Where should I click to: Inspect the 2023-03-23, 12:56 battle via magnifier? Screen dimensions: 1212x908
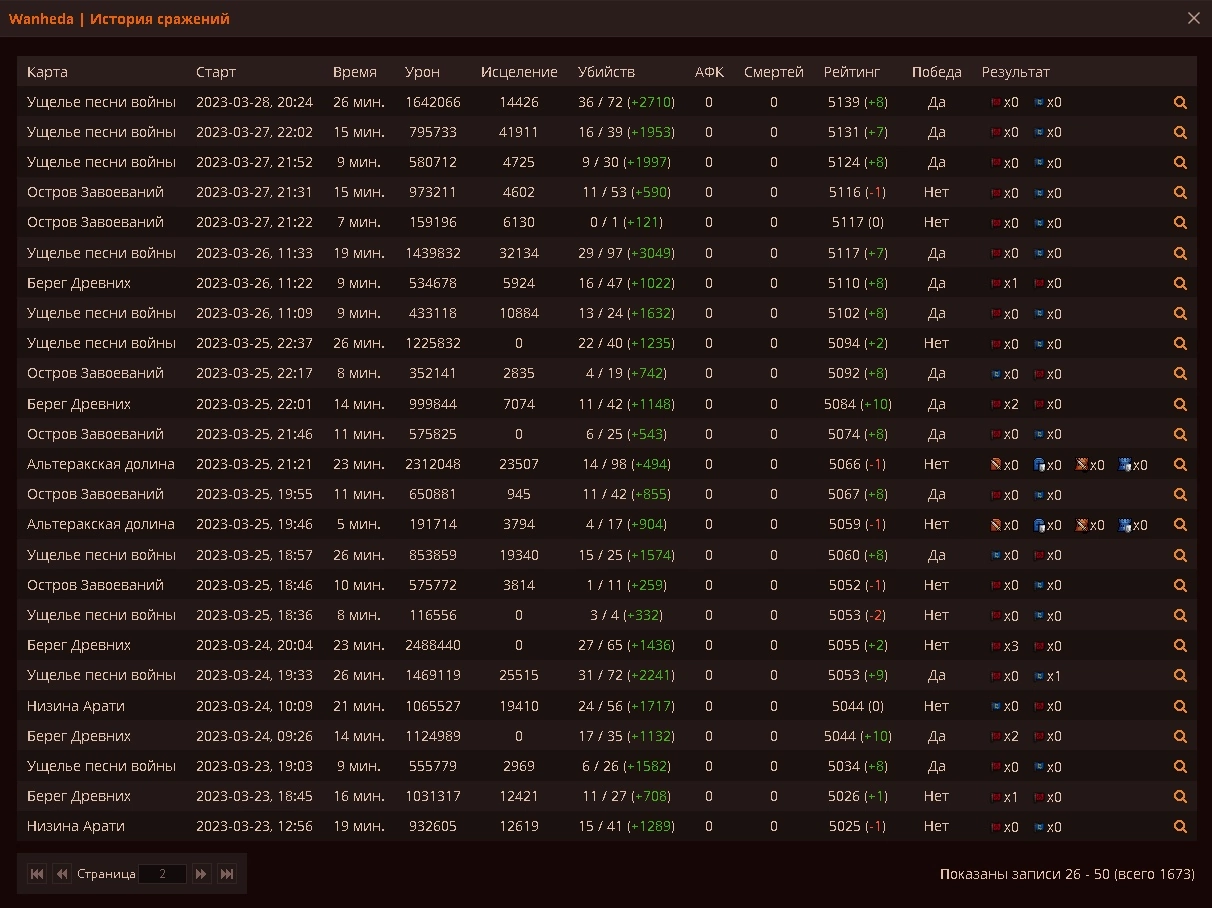1180,827
